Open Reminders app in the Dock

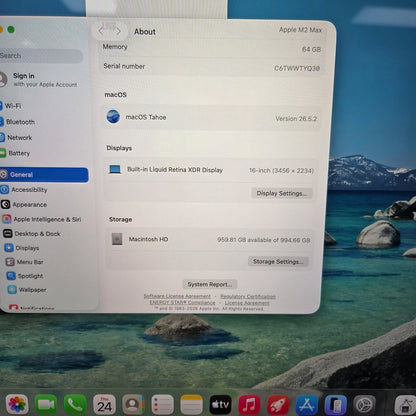click(162, 405)
